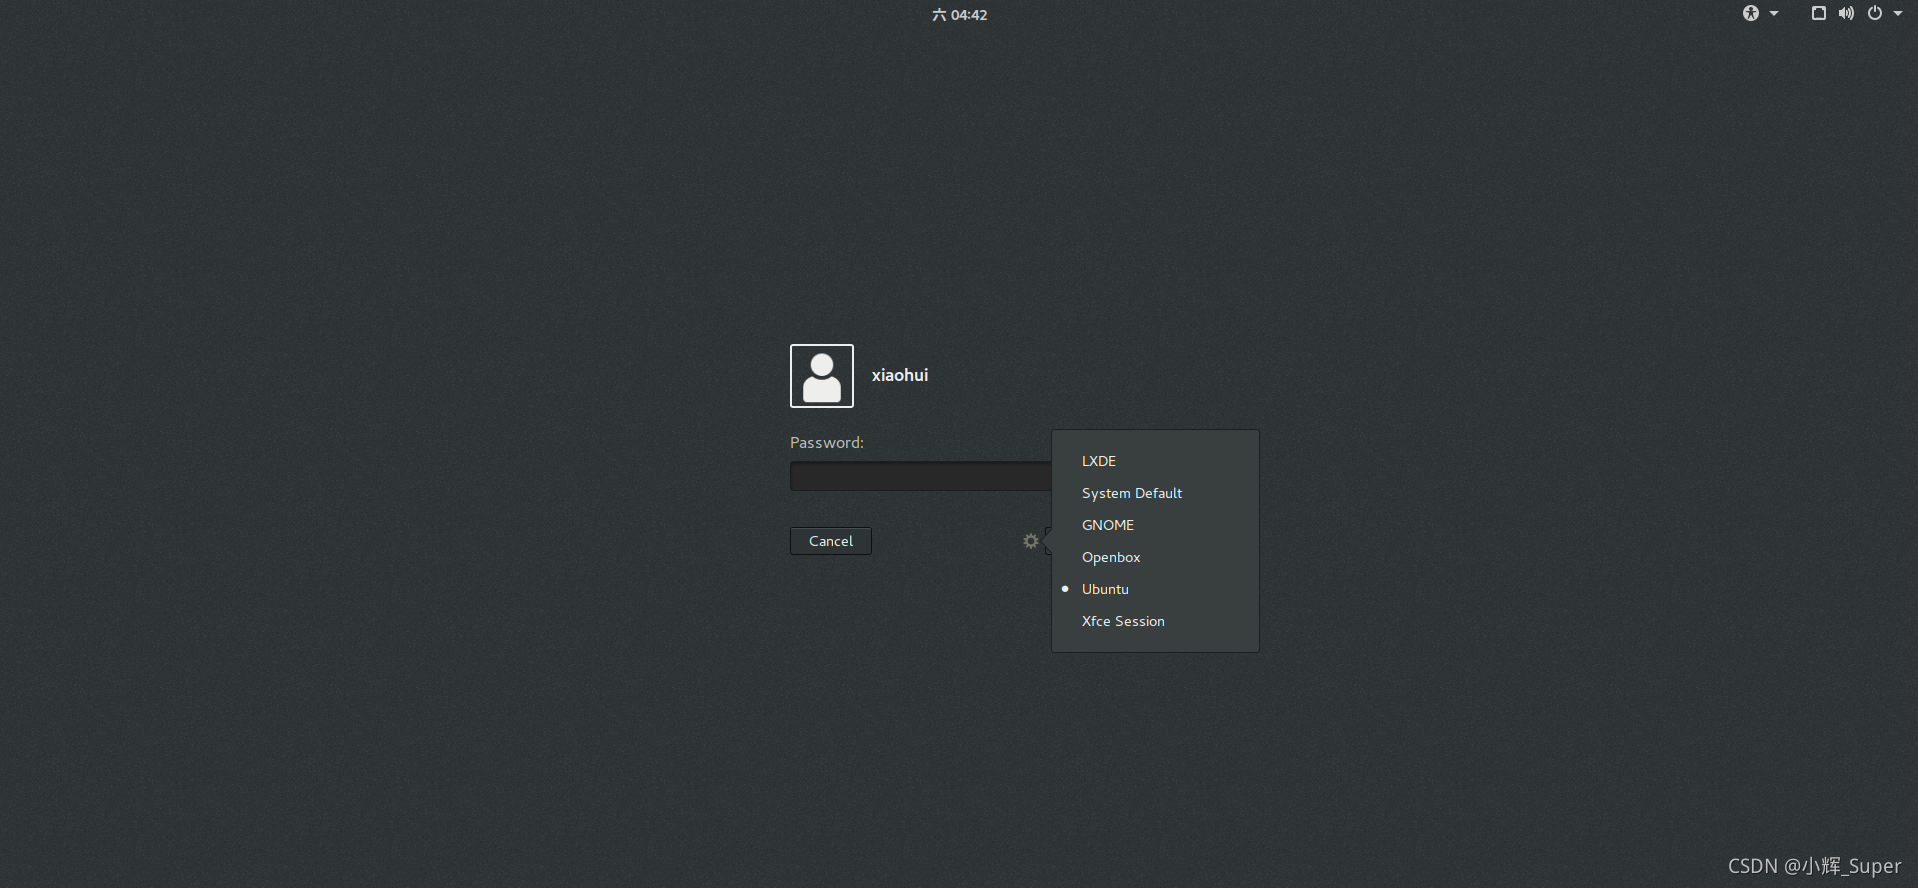Viewport: 1918px width, 888px height.
Task: Open the power icon menu
Action: tap(1875, 13)
